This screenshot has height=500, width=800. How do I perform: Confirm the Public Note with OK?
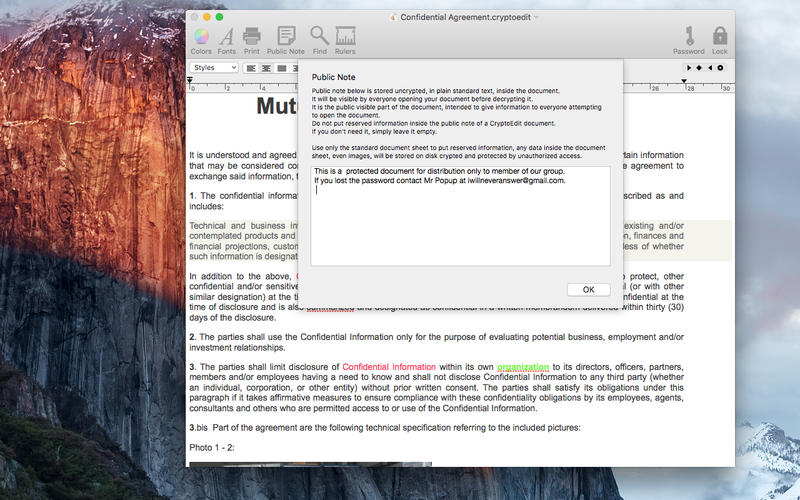click(588, 289)
